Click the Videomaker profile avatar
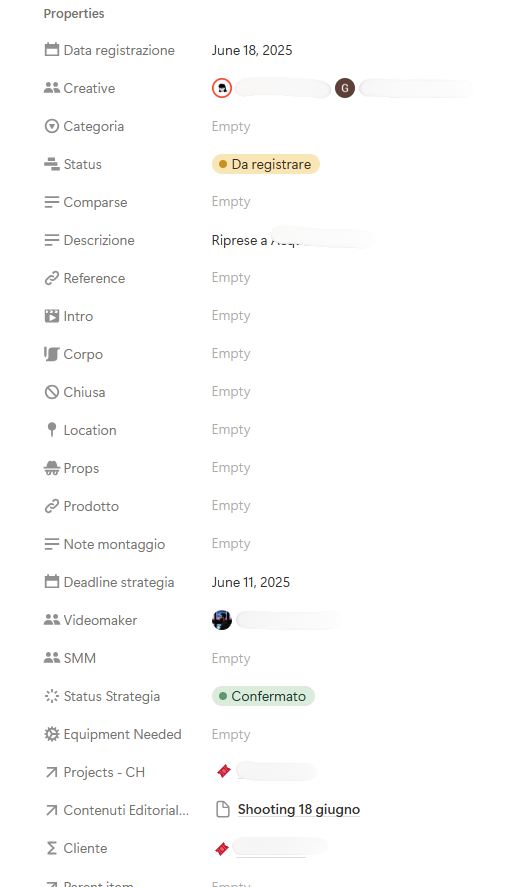512x887 pixels. (x=222, y=621)
